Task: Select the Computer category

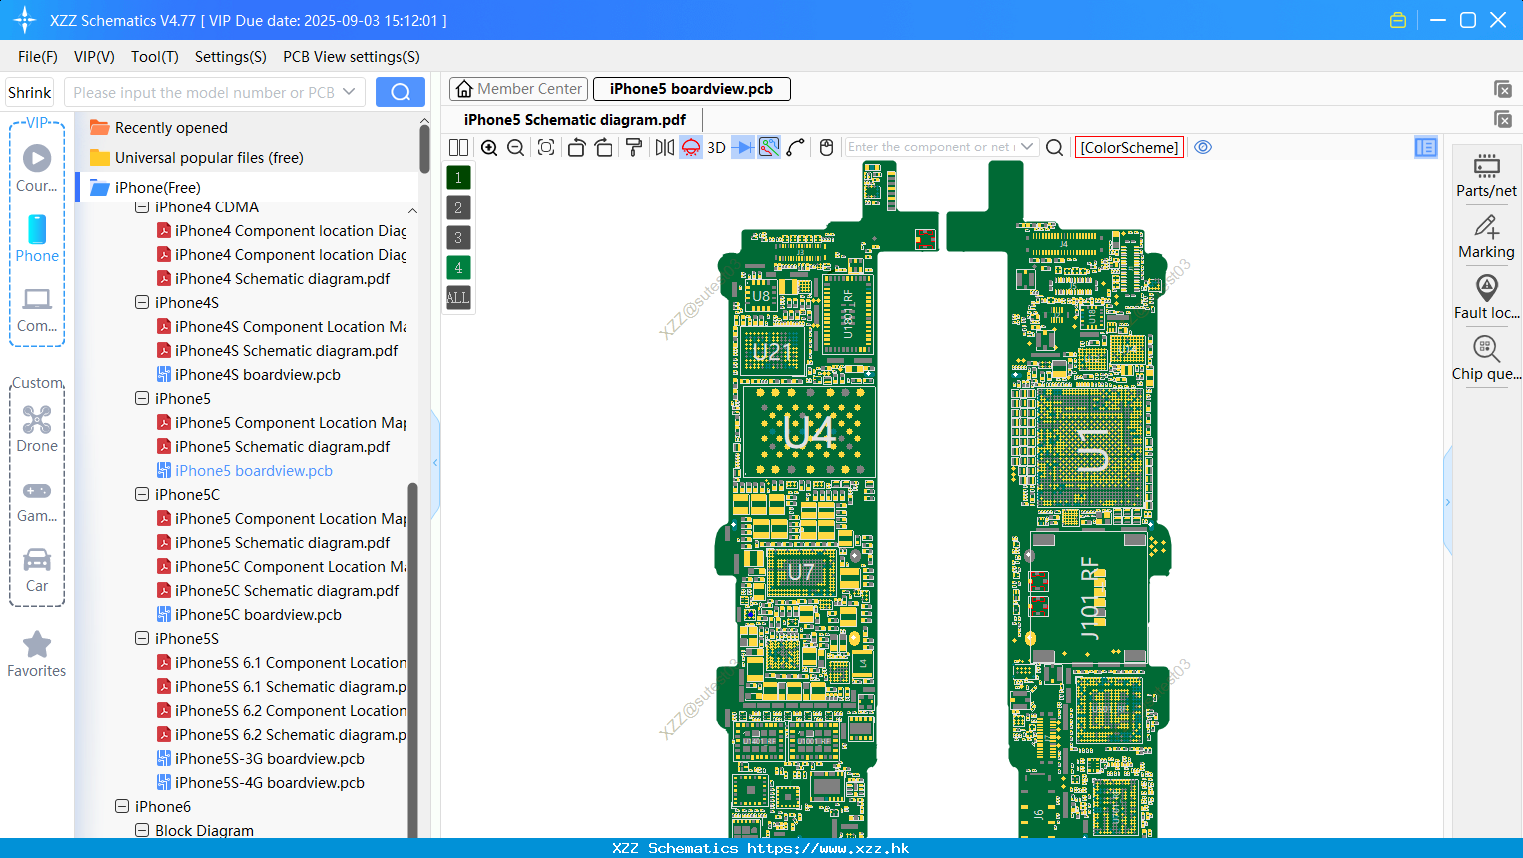Action: (37, 309)
